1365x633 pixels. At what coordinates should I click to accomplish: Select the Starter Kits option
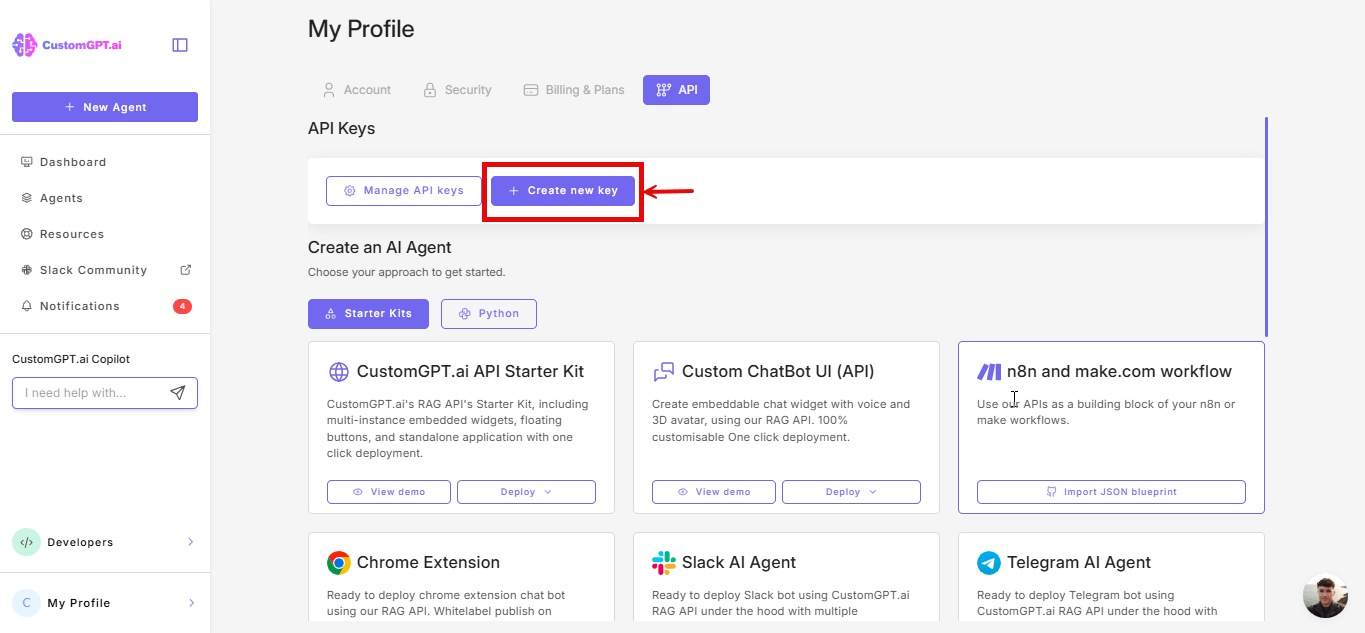368,314
